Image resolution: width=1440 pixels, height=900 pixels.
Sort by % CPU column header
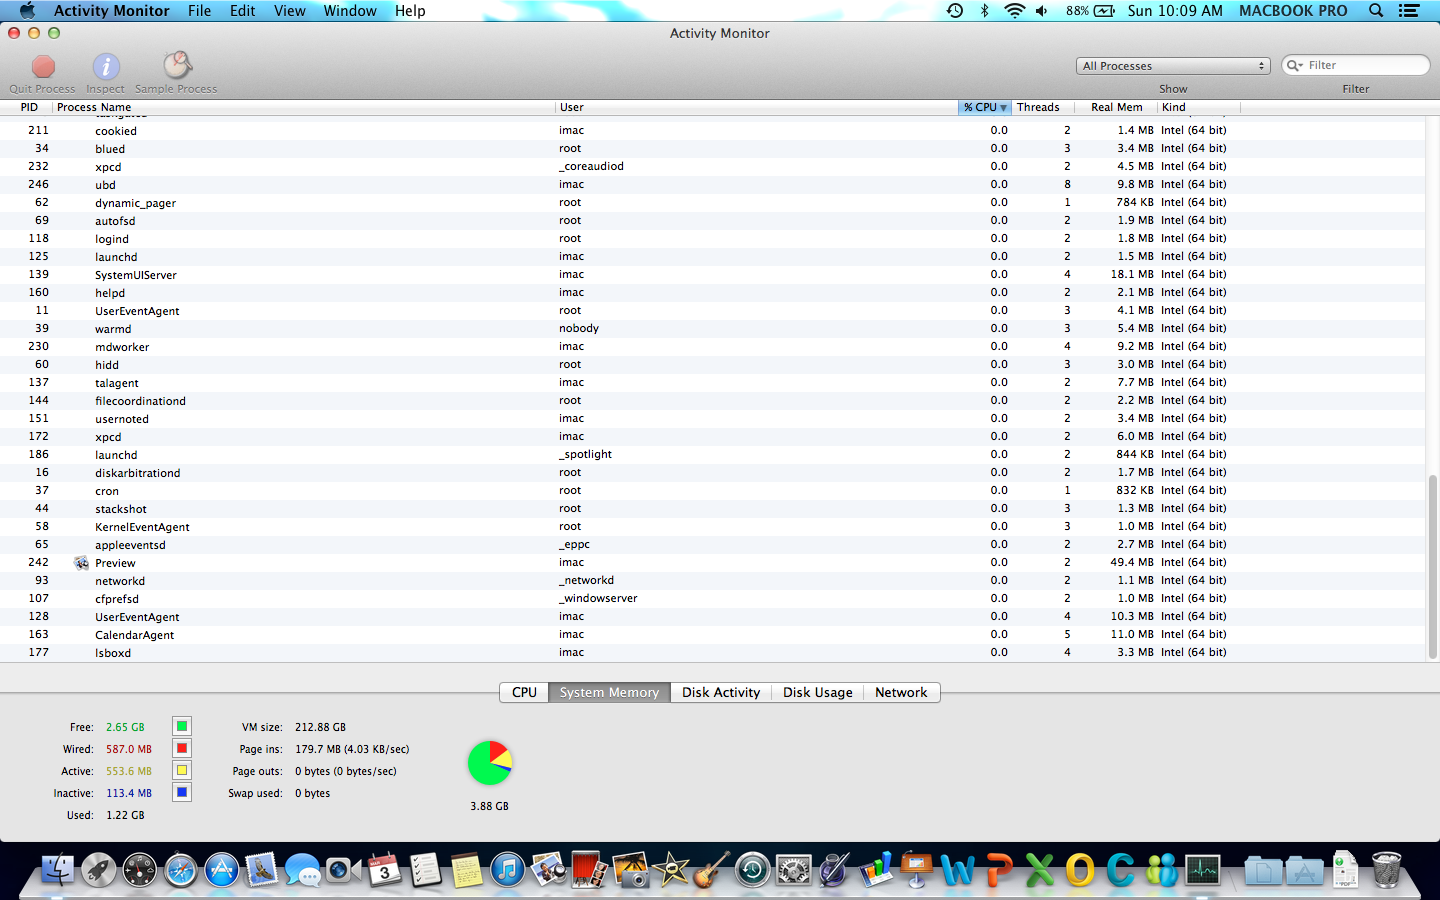[985, 107]
